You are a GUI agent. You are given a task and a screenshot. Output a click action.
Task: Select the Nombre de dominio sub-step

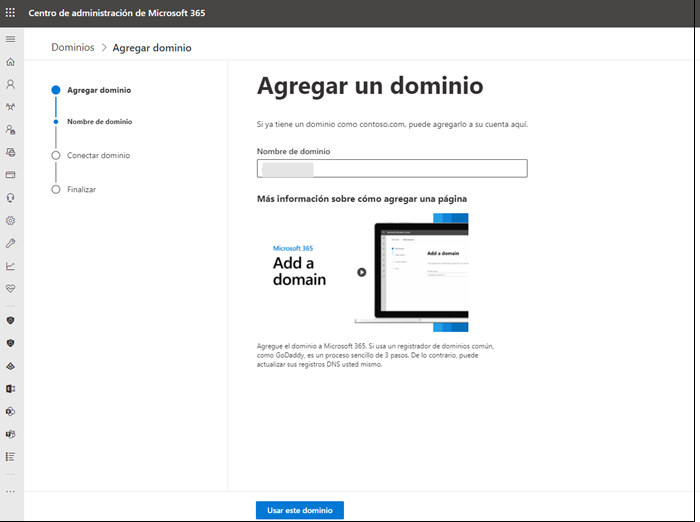pos(94,121)
